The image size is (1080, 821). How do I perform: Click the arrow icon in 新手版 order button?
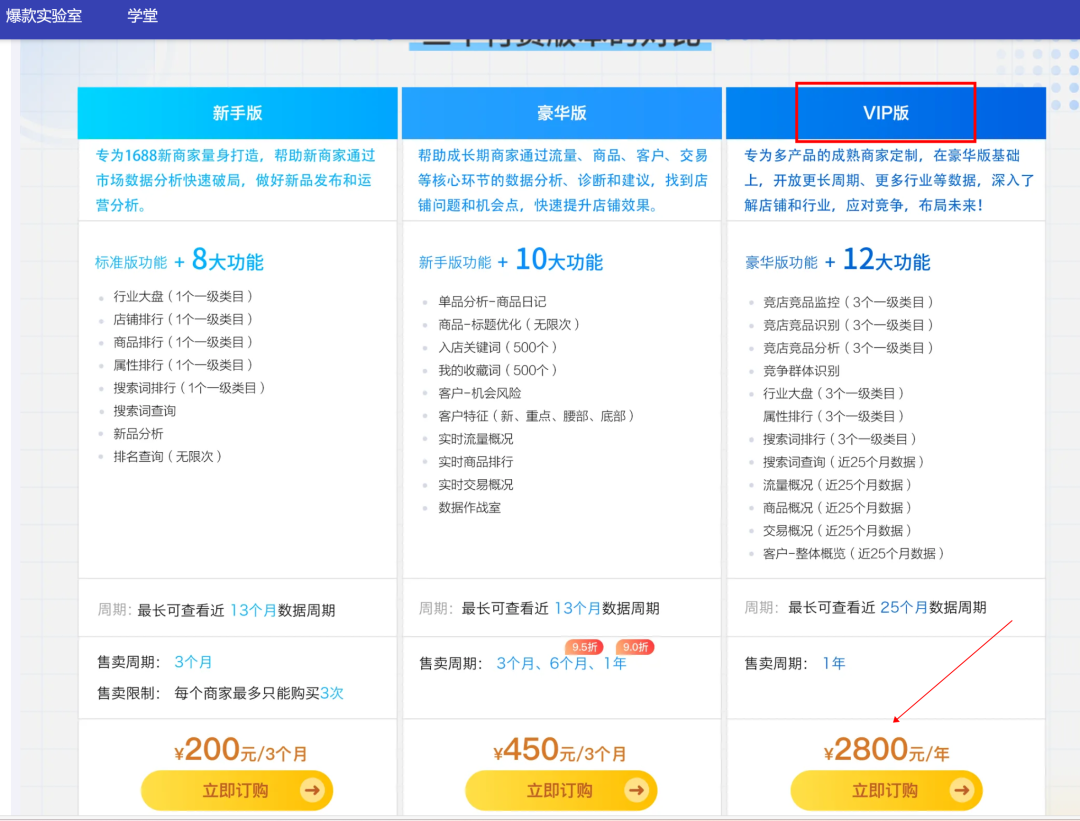point(312,790)
